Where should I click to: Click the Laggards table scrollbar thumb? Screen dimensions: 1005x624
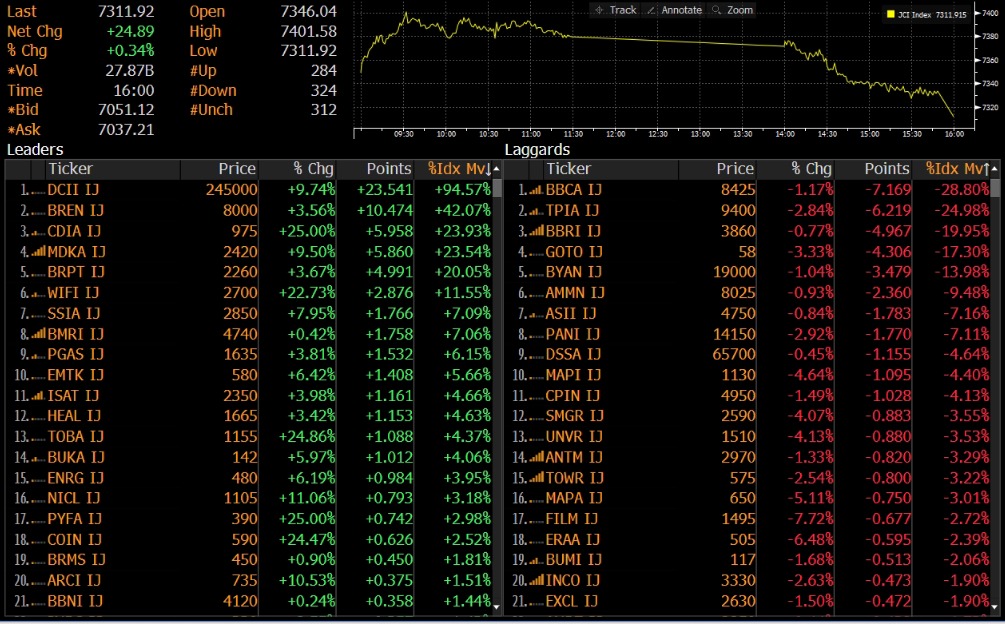pos(995,188)
